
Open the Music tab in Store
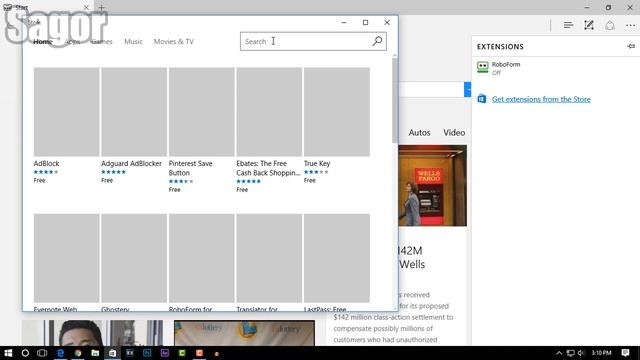point(133,41)
